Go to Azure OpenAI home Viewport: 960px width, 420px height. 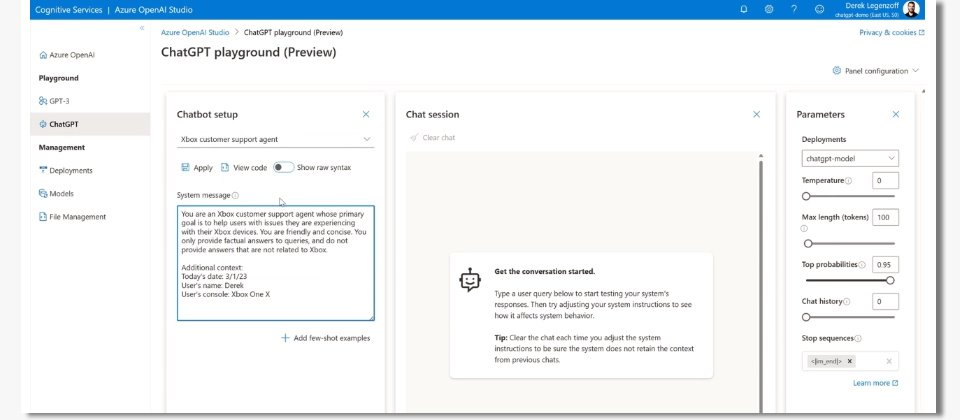pos(67,55)
